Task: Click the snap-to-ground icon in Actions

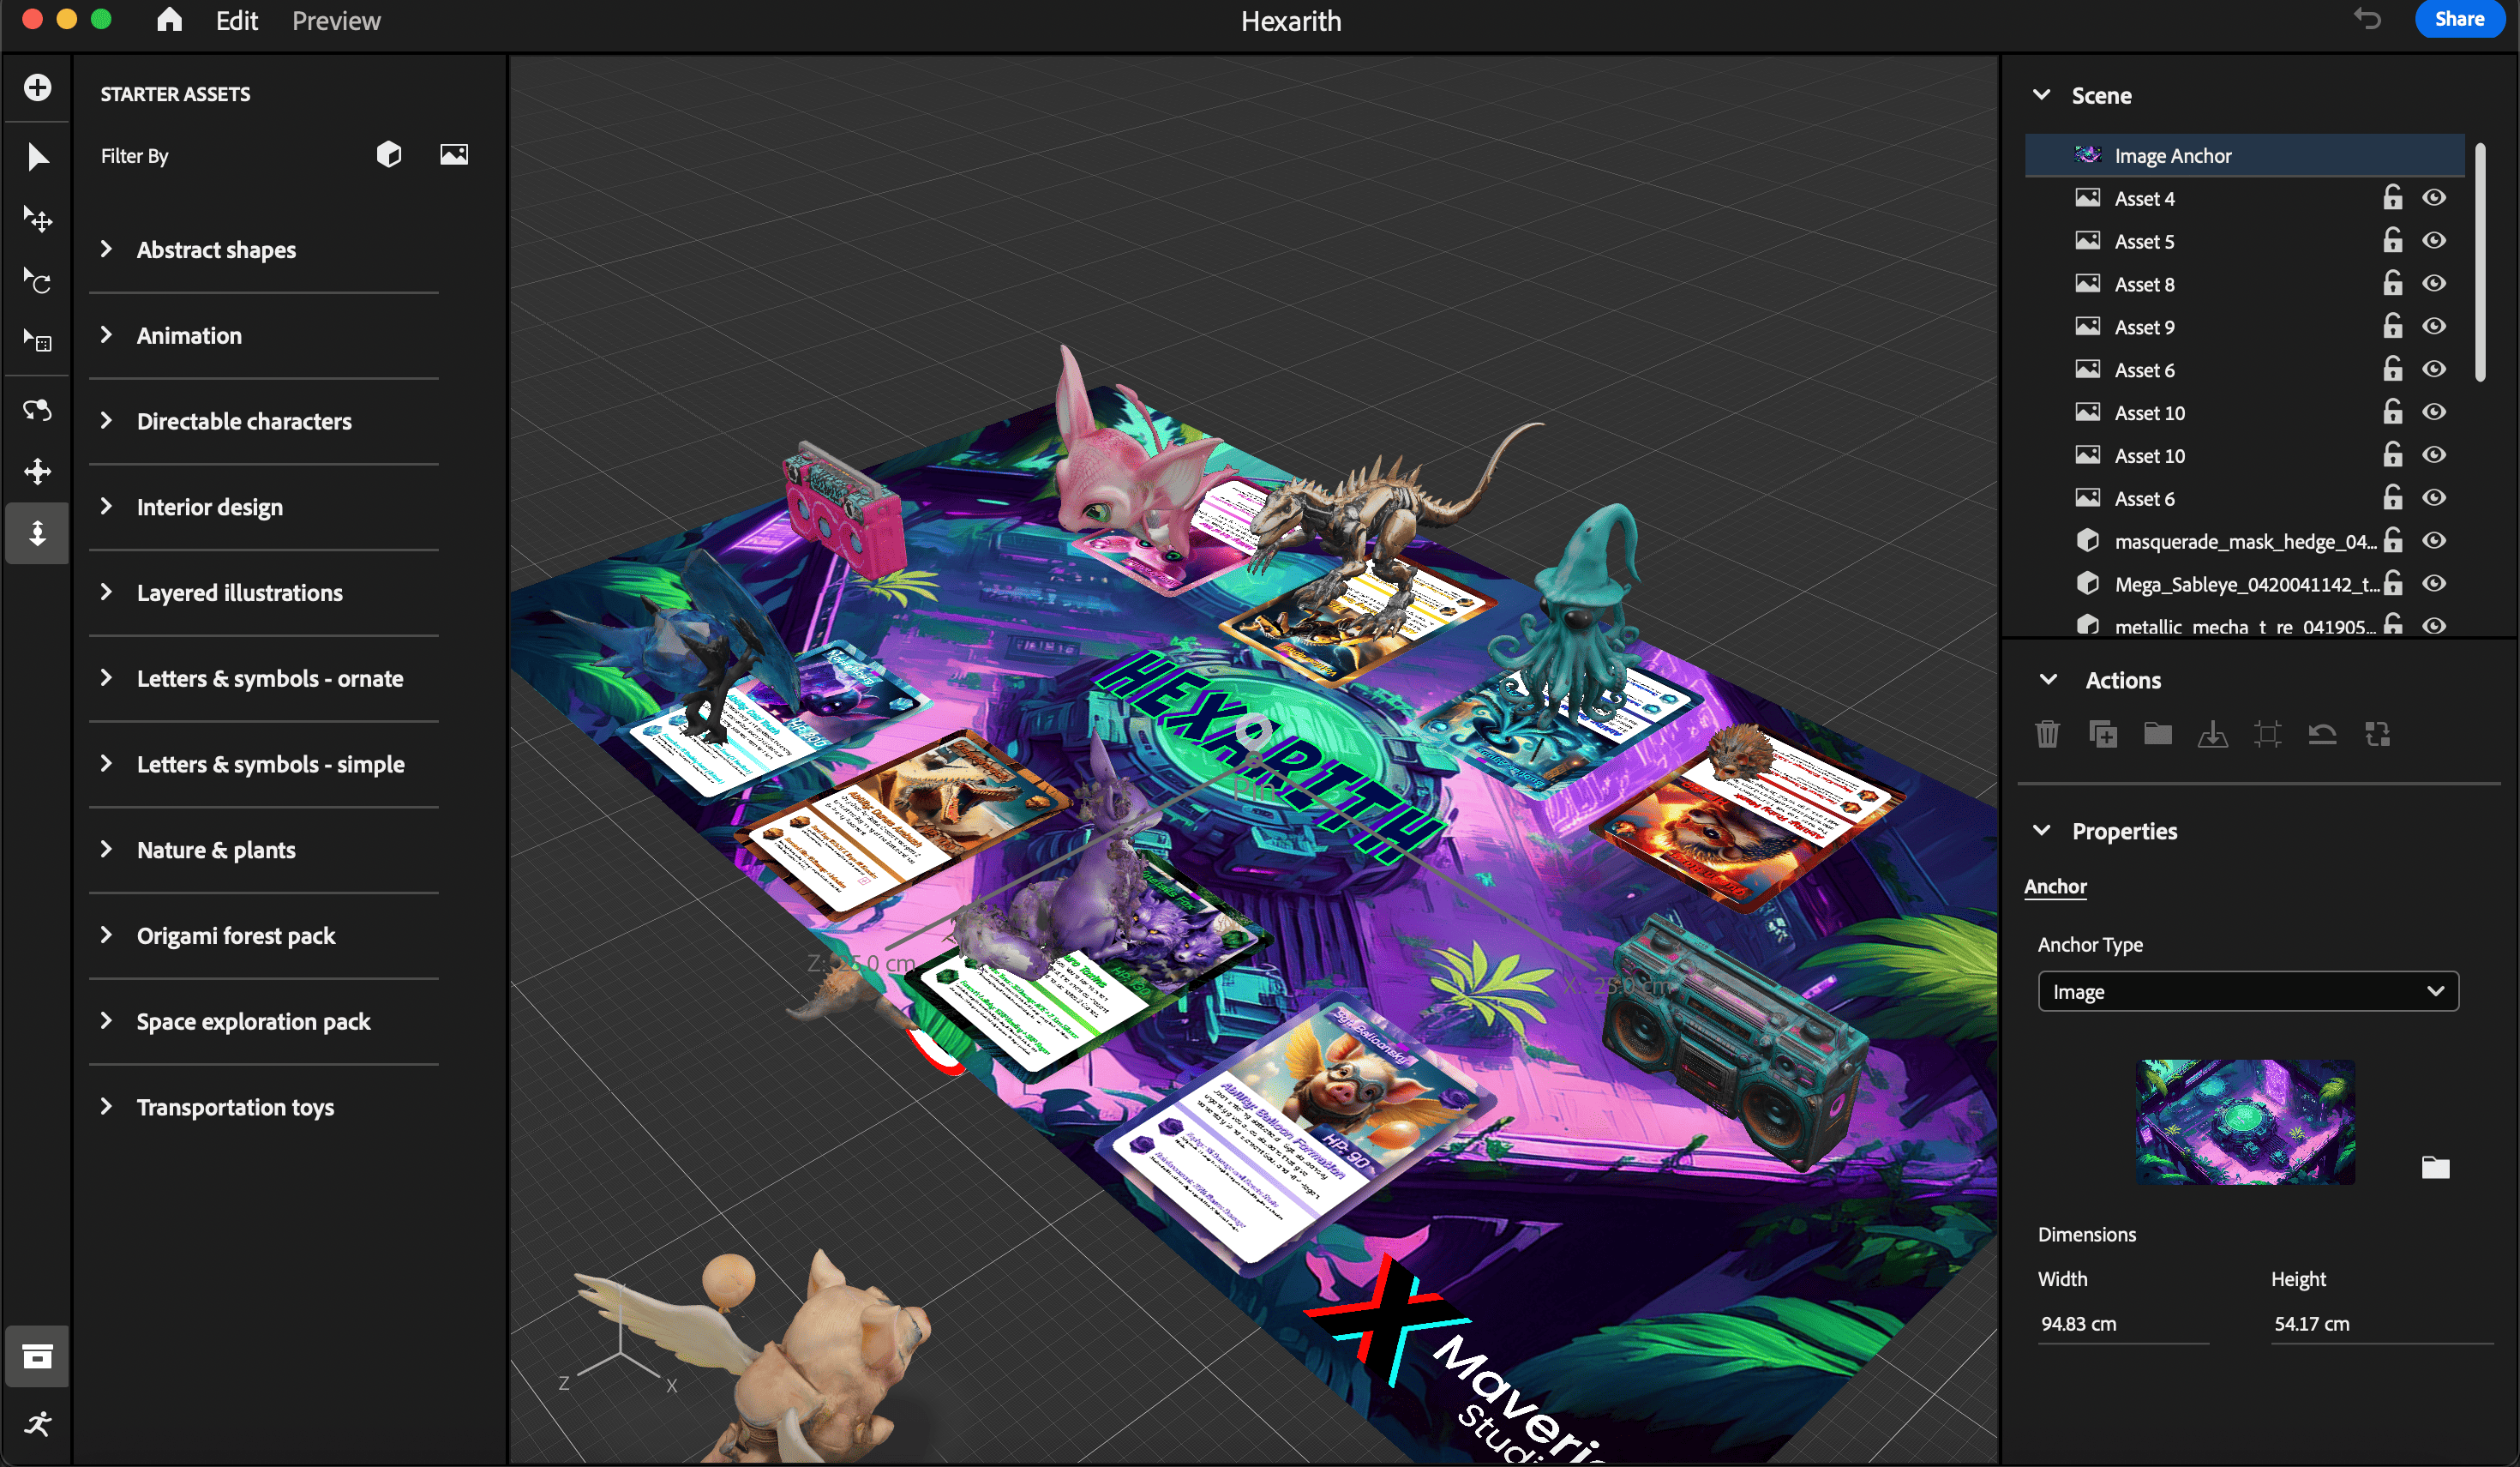Action: pyautogui.click(x=2213, y=734)
